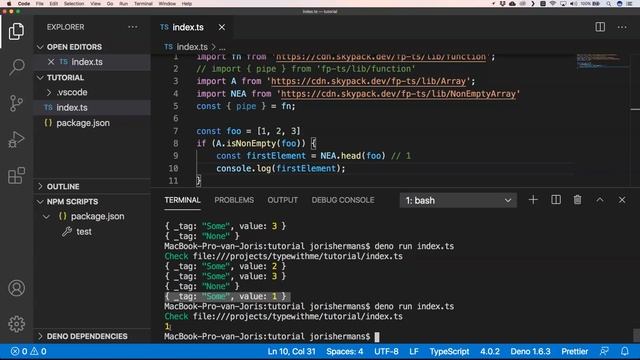Maximize the terminal panel size
The image size is (640, 360).
point(600,200)
